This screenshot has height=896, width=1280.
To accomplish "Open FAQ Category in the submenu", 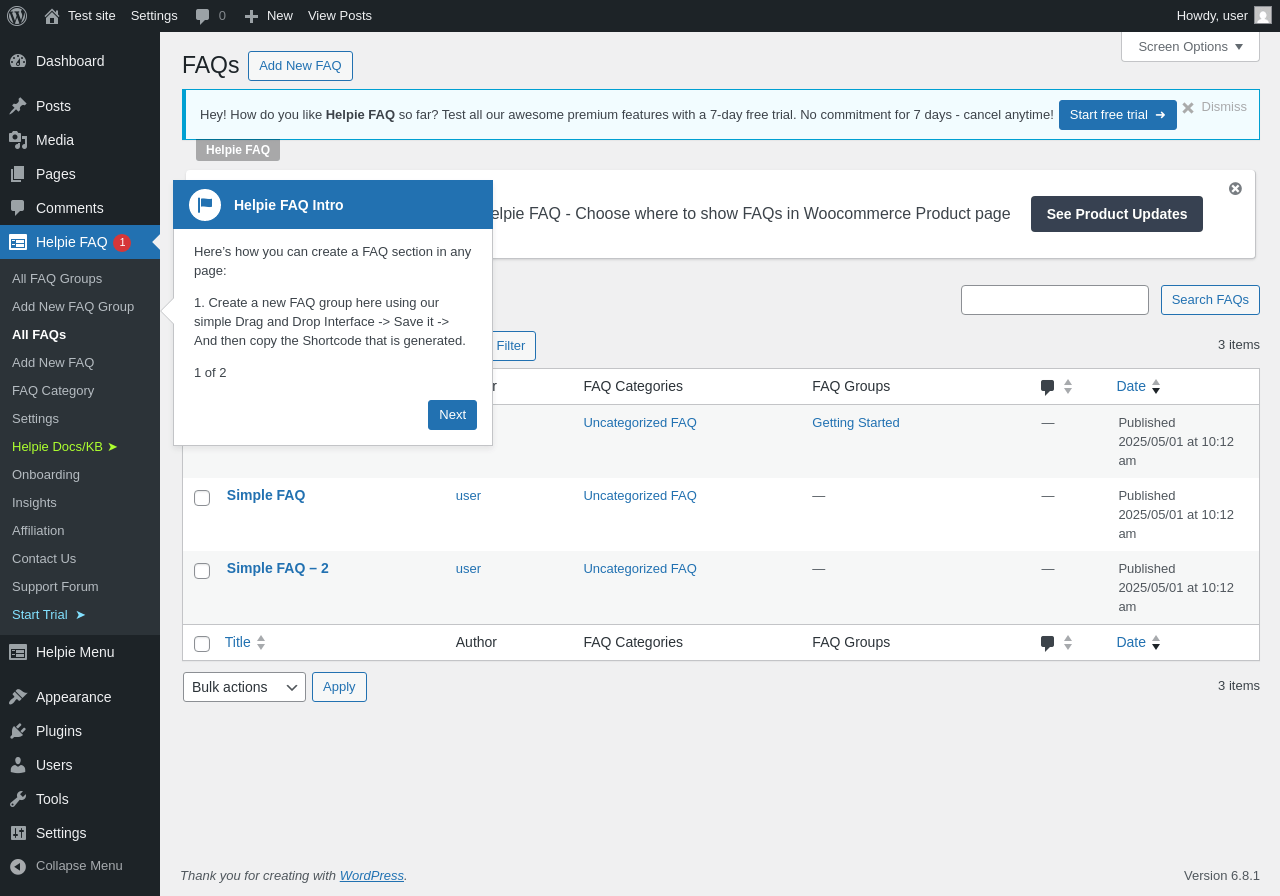I will pyautogui.click(x=53, y=390).
